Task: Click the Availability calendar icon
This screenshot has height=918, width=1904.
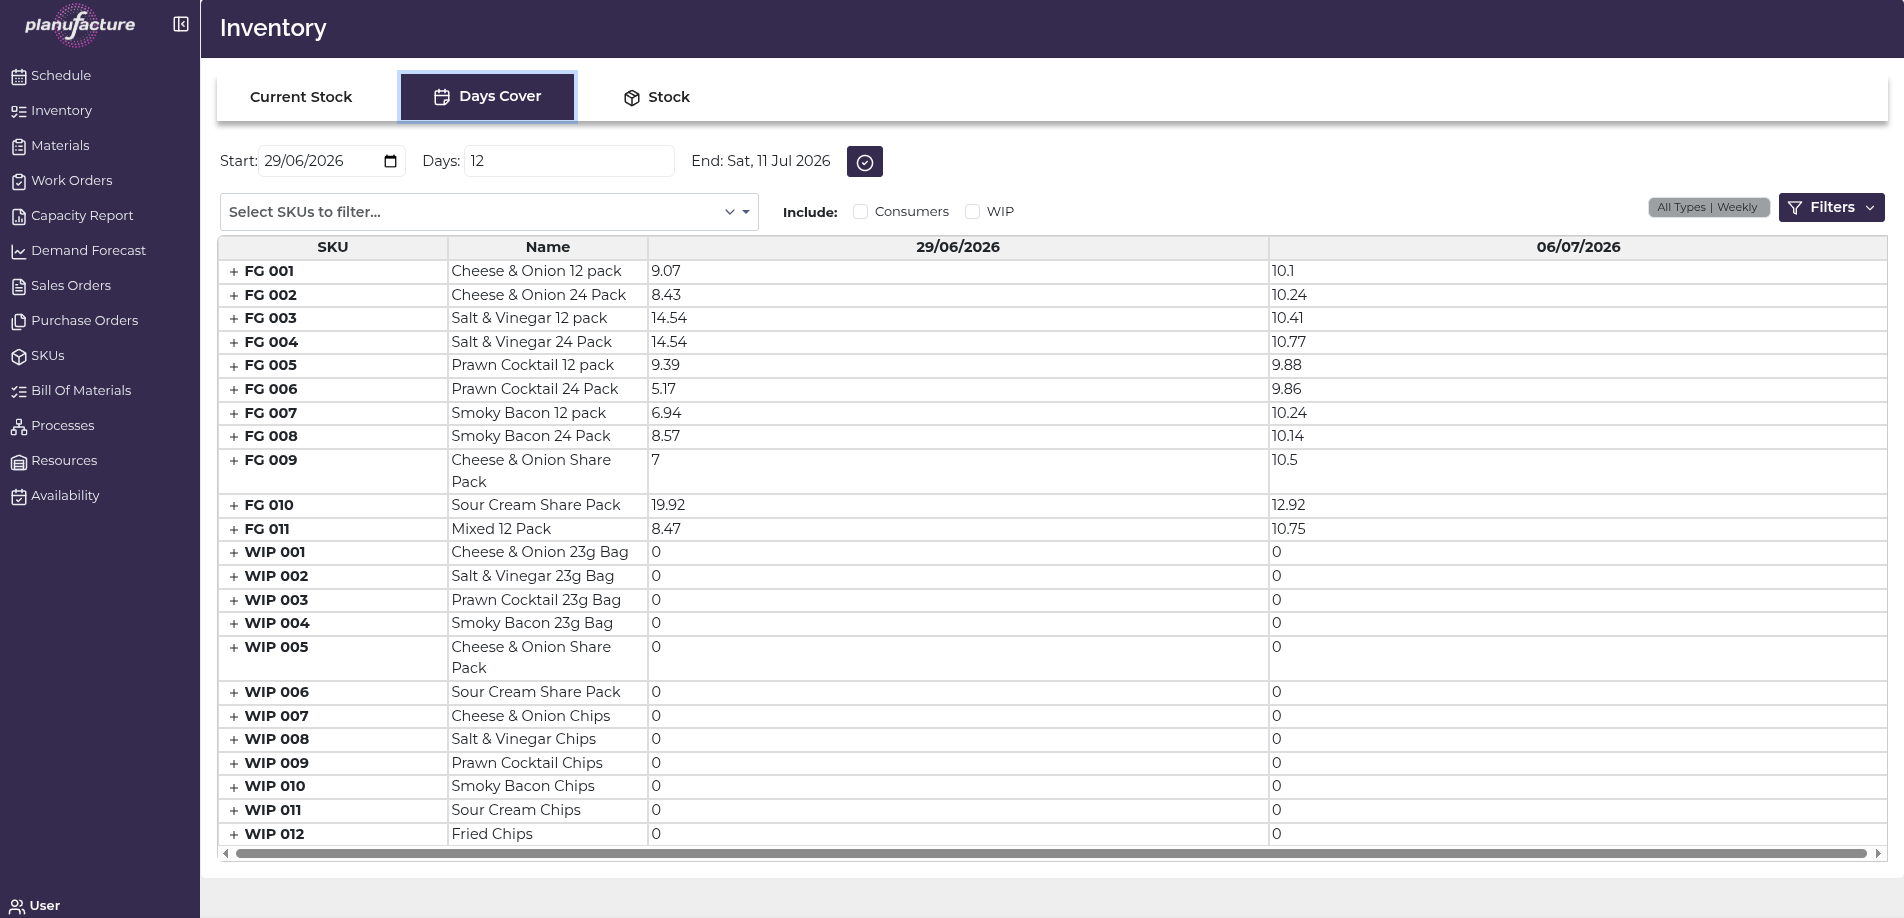Action: tap(18, 496)
